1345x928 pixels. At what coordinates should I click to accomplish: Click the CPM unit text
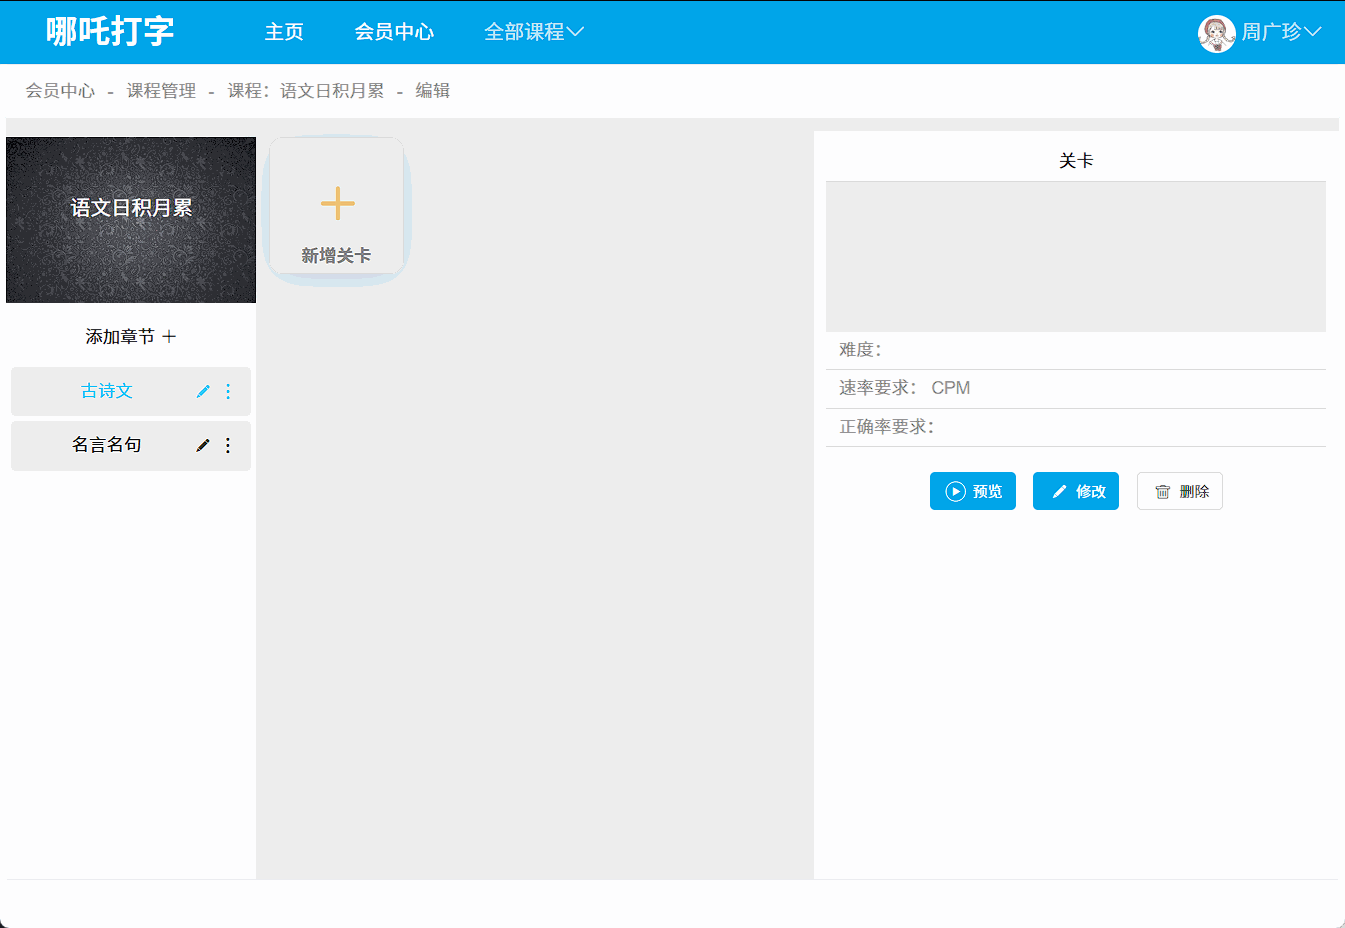tap(951, 388)
